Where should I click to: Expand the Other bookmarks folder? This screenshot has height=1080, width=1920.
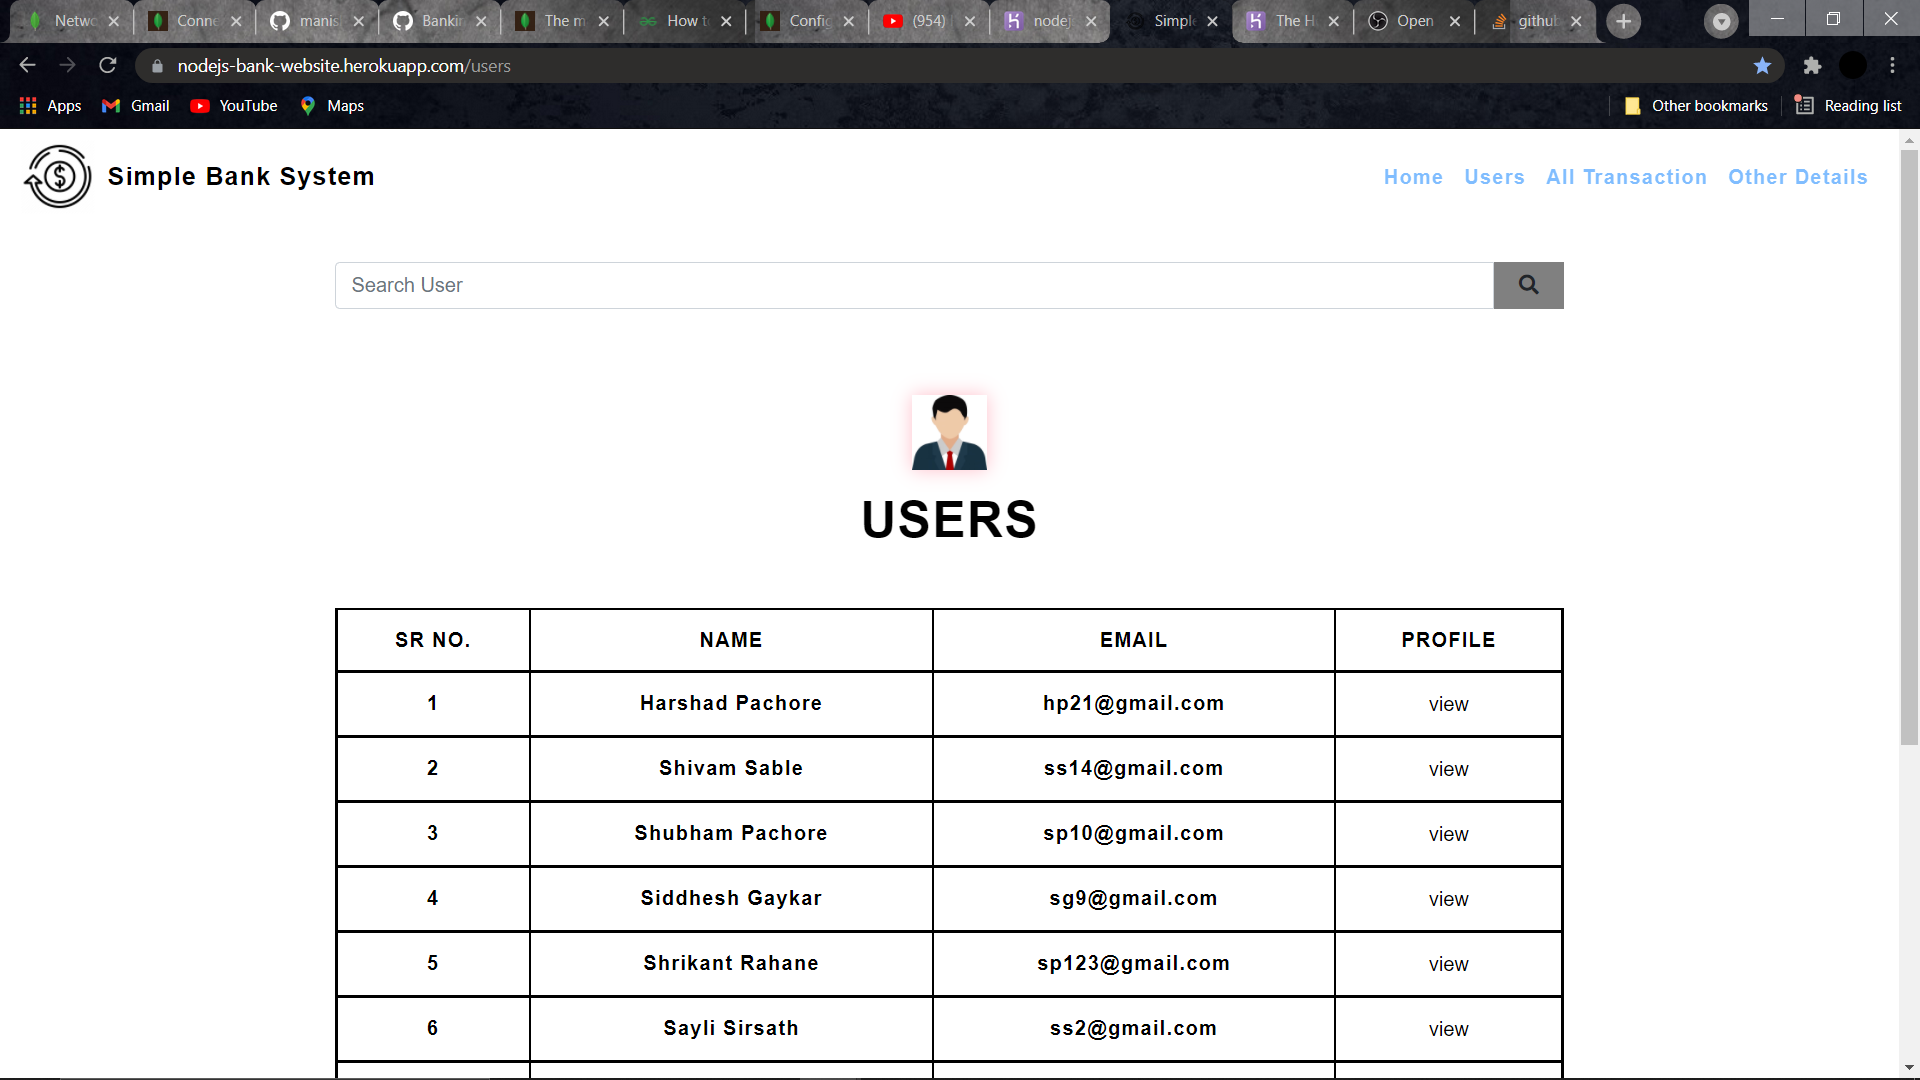(1695, 105)
